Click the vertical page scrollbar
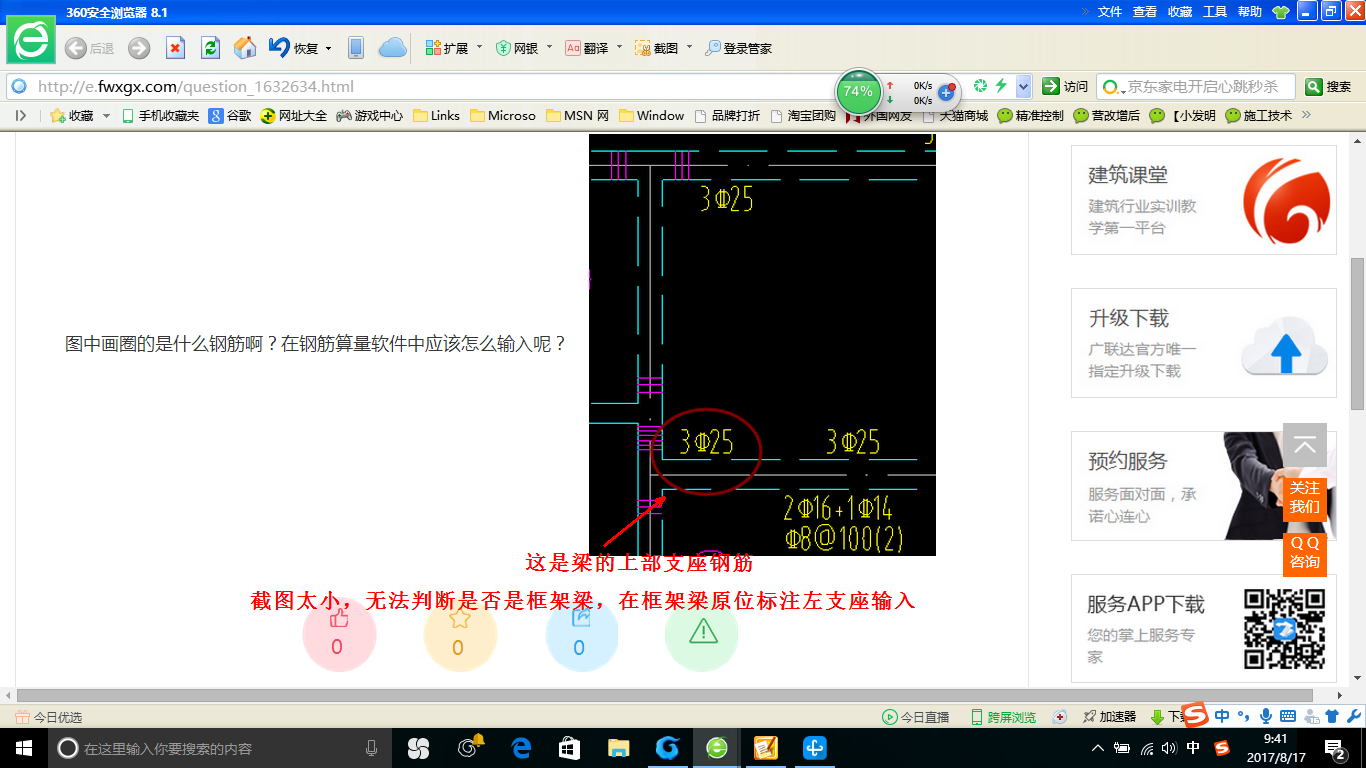 1357,334
